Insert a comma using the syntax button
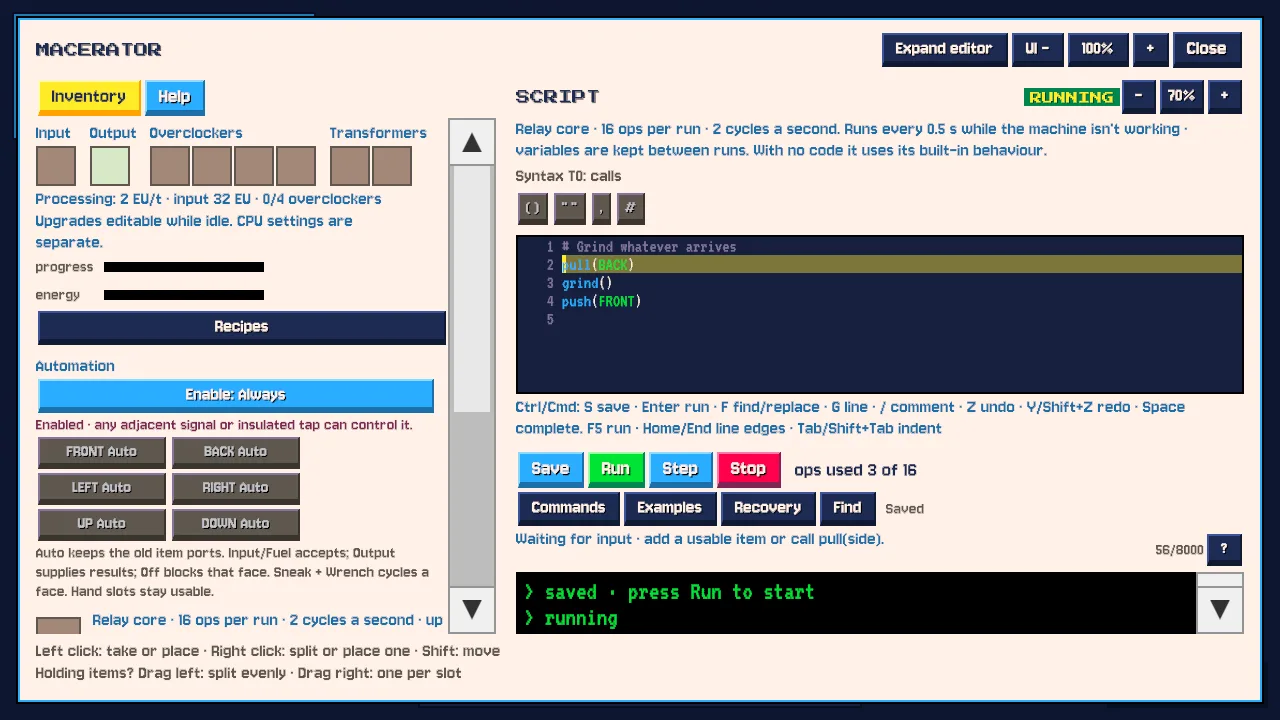Viewport: 1280px width, 720px height. (x=601, y=208)
